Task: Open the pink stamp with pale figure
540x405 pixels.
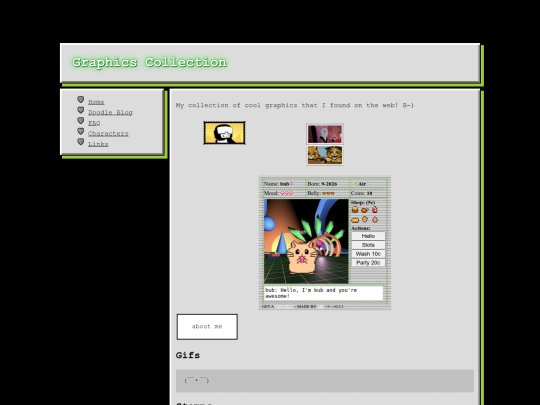Action: (x=325, y=134)
